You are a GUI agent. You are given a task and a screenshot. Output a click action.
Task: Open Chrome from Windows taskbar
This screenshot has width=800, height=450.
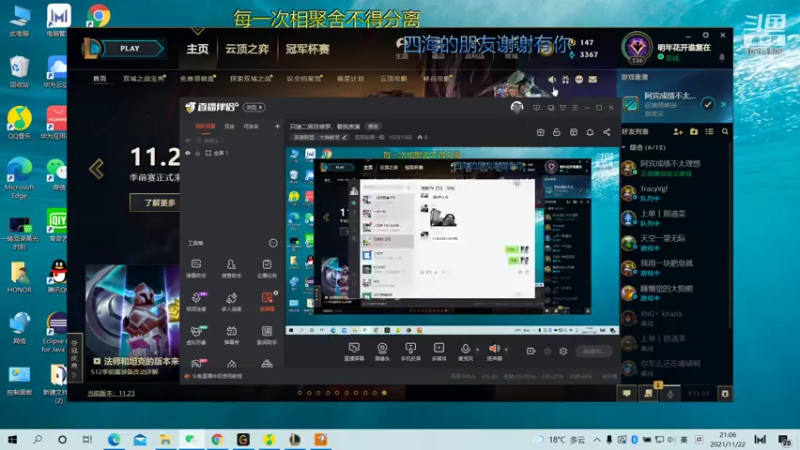[x=217, y=439]
